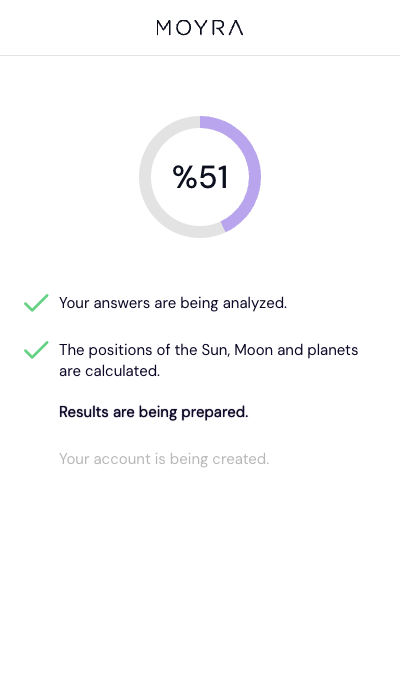Select the bold "Results are being prepared." step
Image resolution: width=400 pixels, height=691 pixels.
pyautogui.click(x=153, y=412)
